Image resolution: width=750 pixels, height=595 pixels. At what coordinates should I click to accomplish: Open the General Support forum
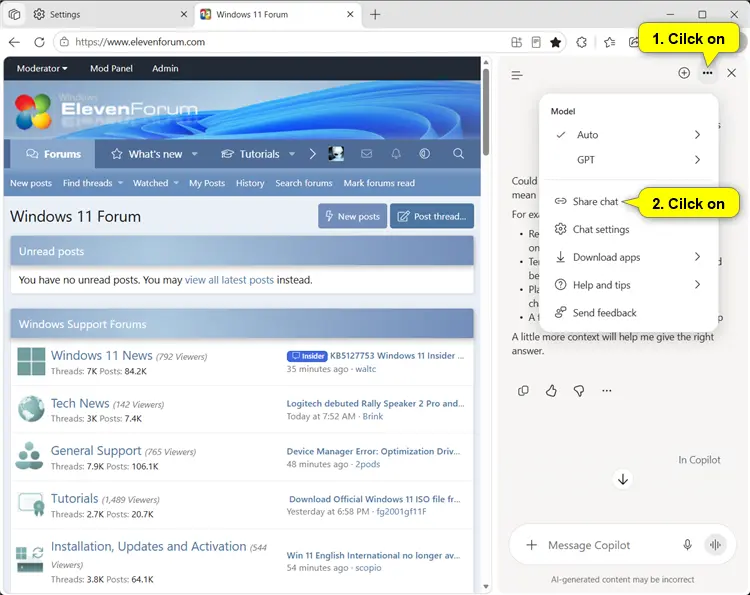(x=96, y=451)
